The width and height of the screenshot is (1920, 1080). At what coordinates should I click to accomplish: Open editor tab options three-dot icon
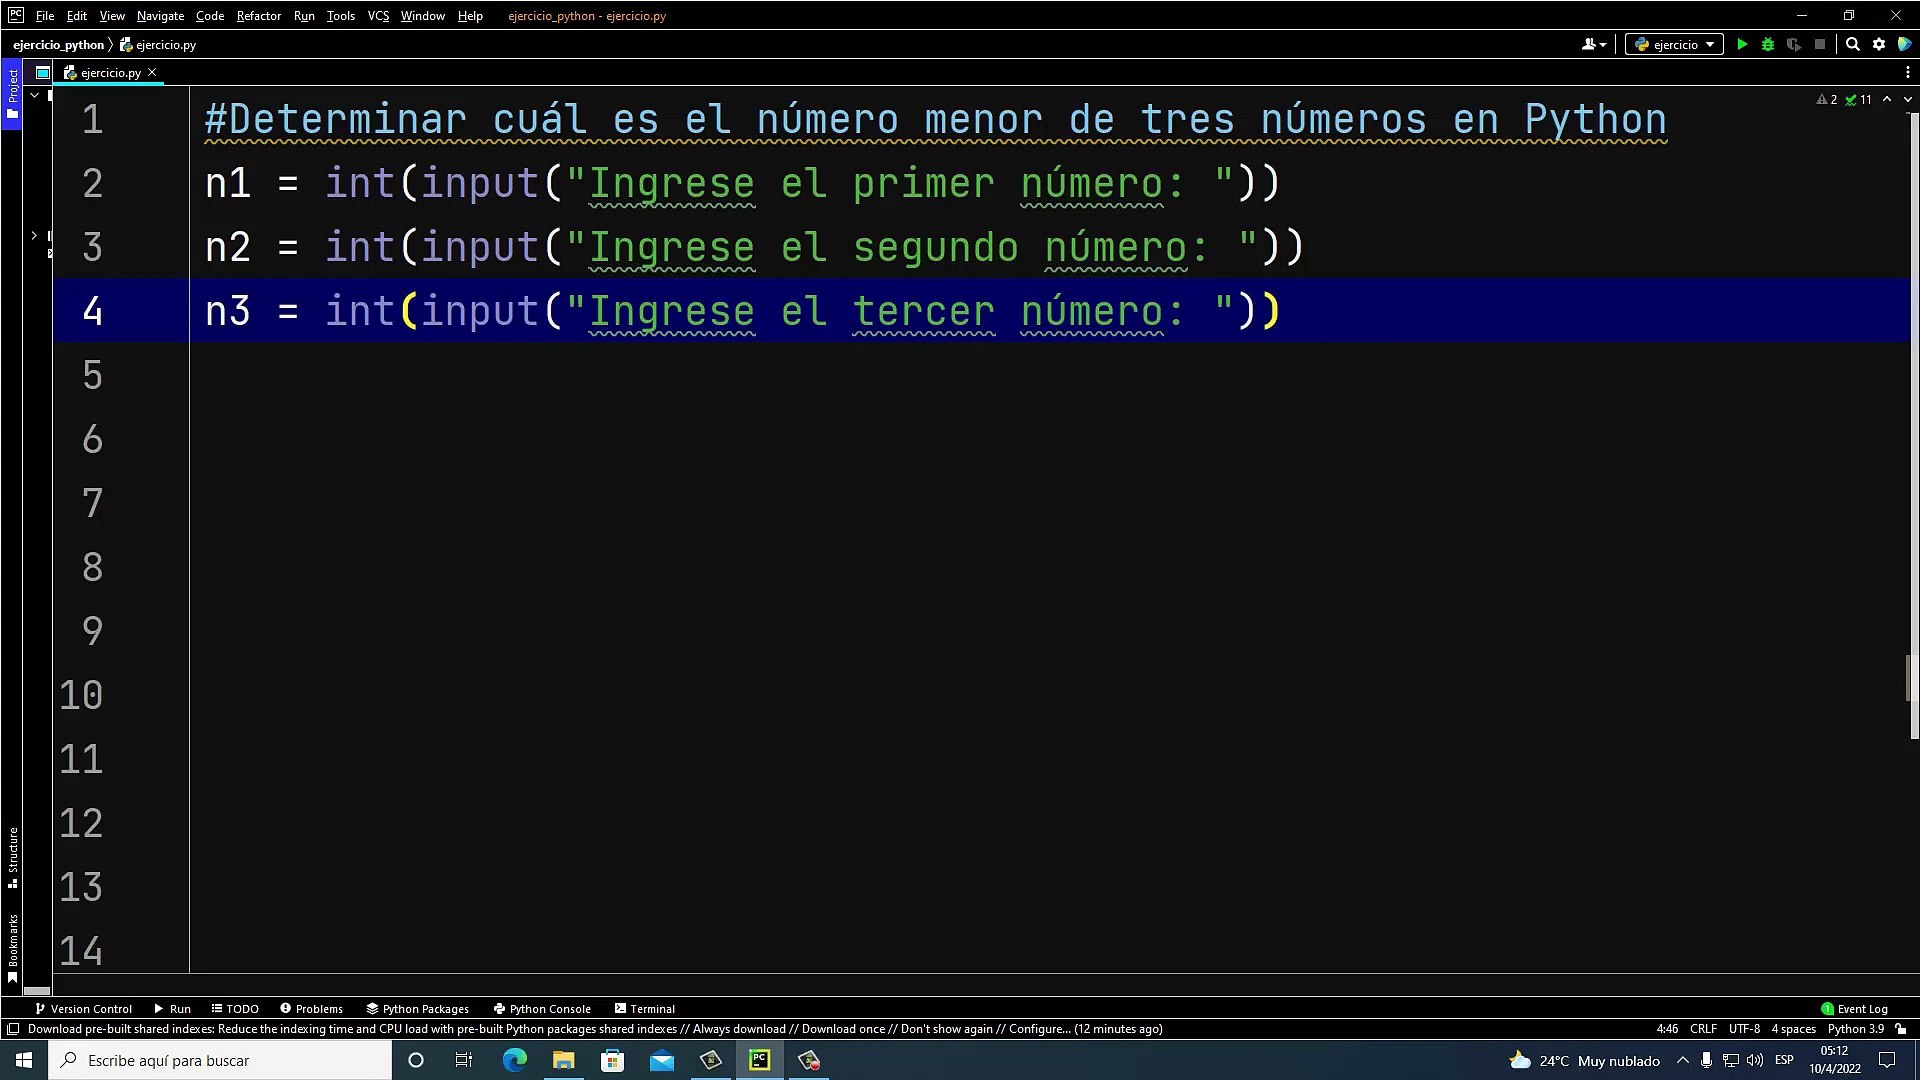pos(1907,72)
